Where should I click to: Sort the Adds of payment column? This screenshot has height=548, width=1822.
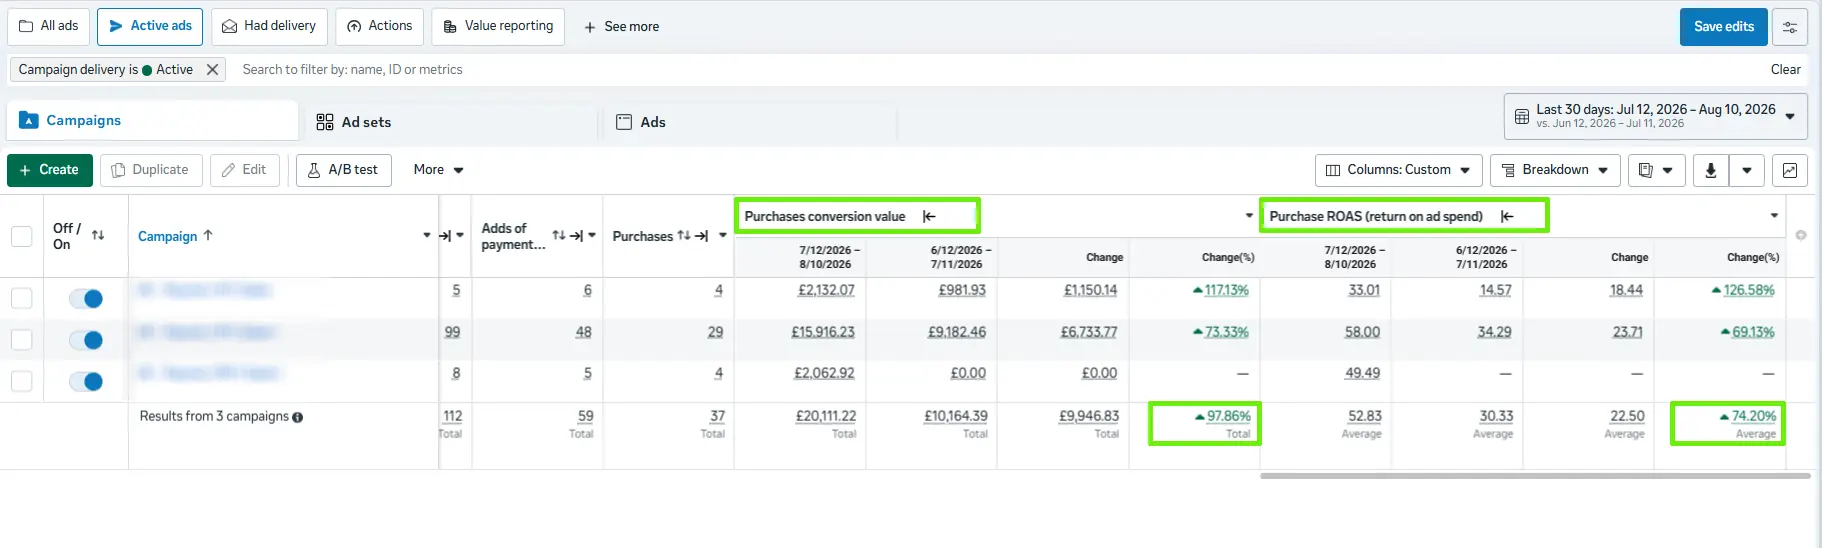[559, 236]
